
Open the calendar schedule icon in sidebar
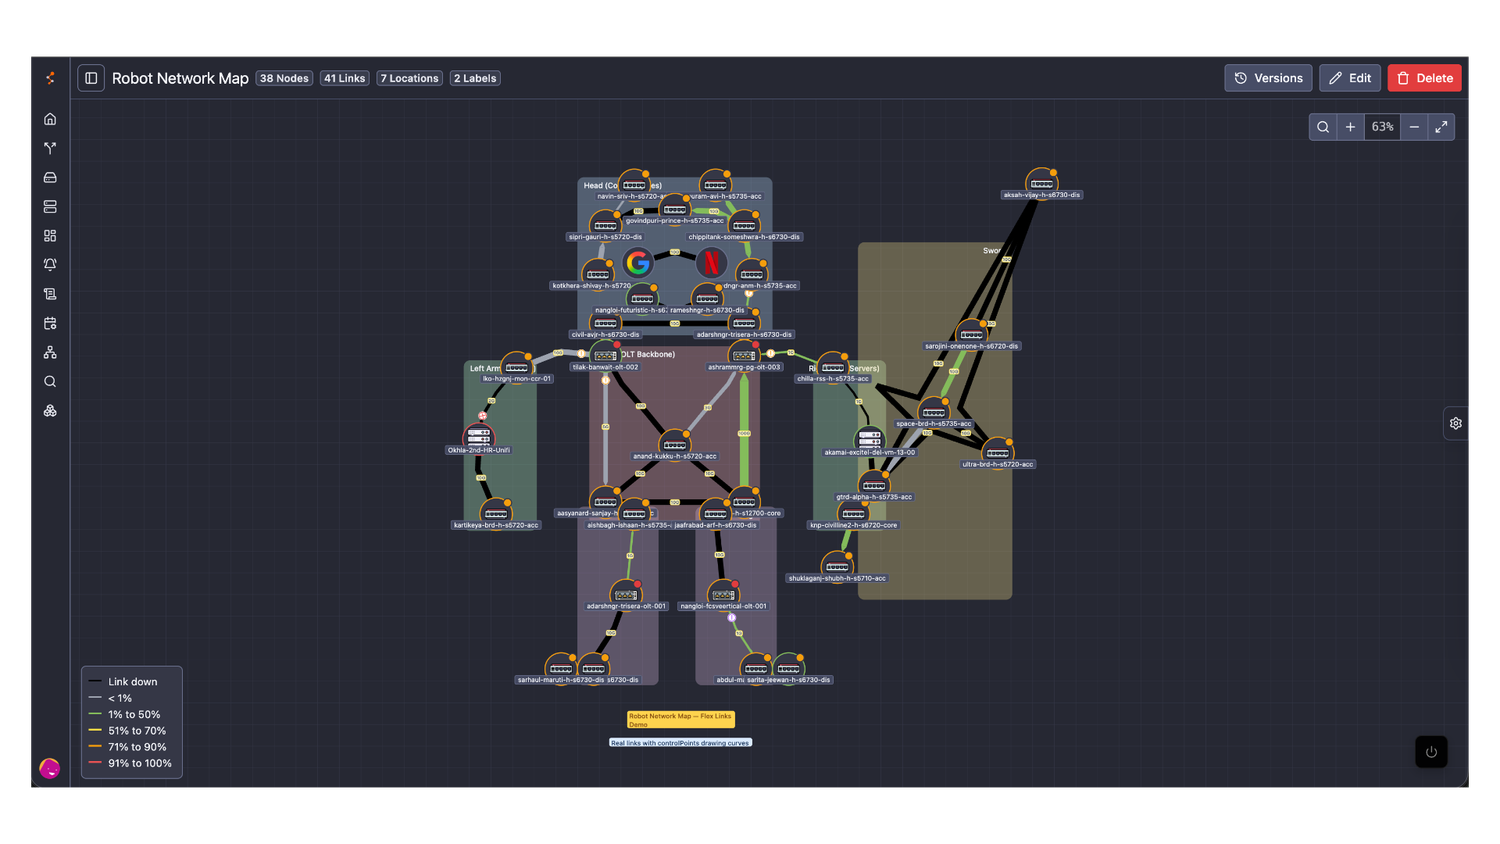point(50,323)
